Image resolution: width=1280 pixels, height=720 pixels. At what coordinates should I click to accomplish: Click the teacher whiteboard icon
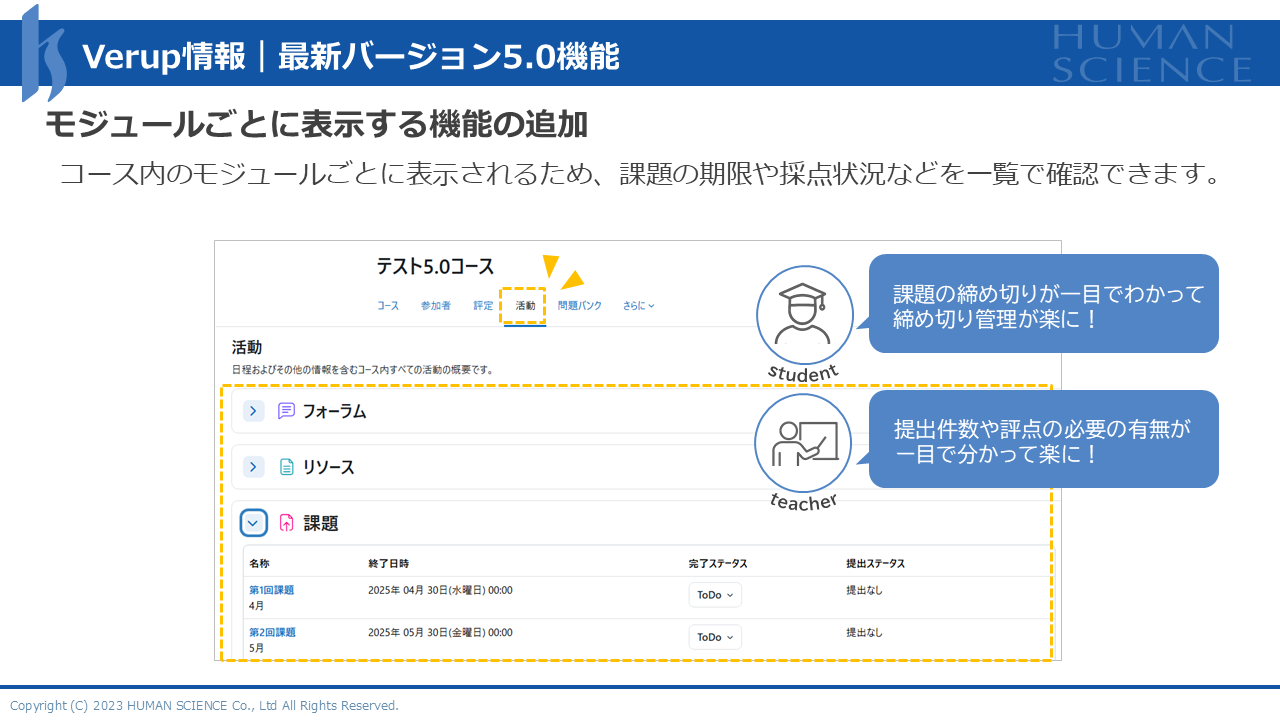point(802,443)
